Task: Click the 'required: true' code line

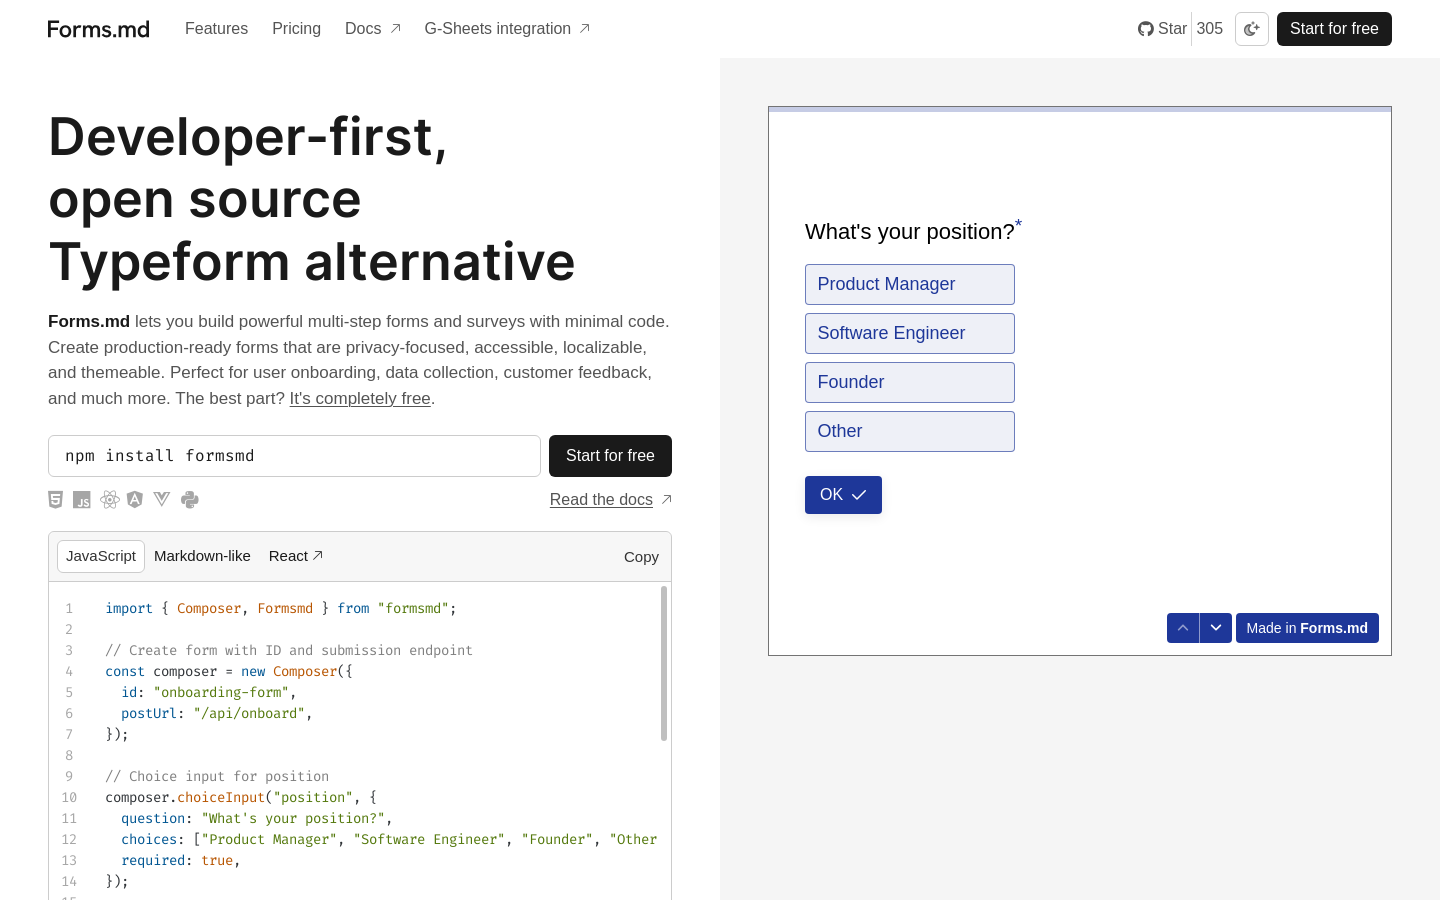Action: point(181,860)
